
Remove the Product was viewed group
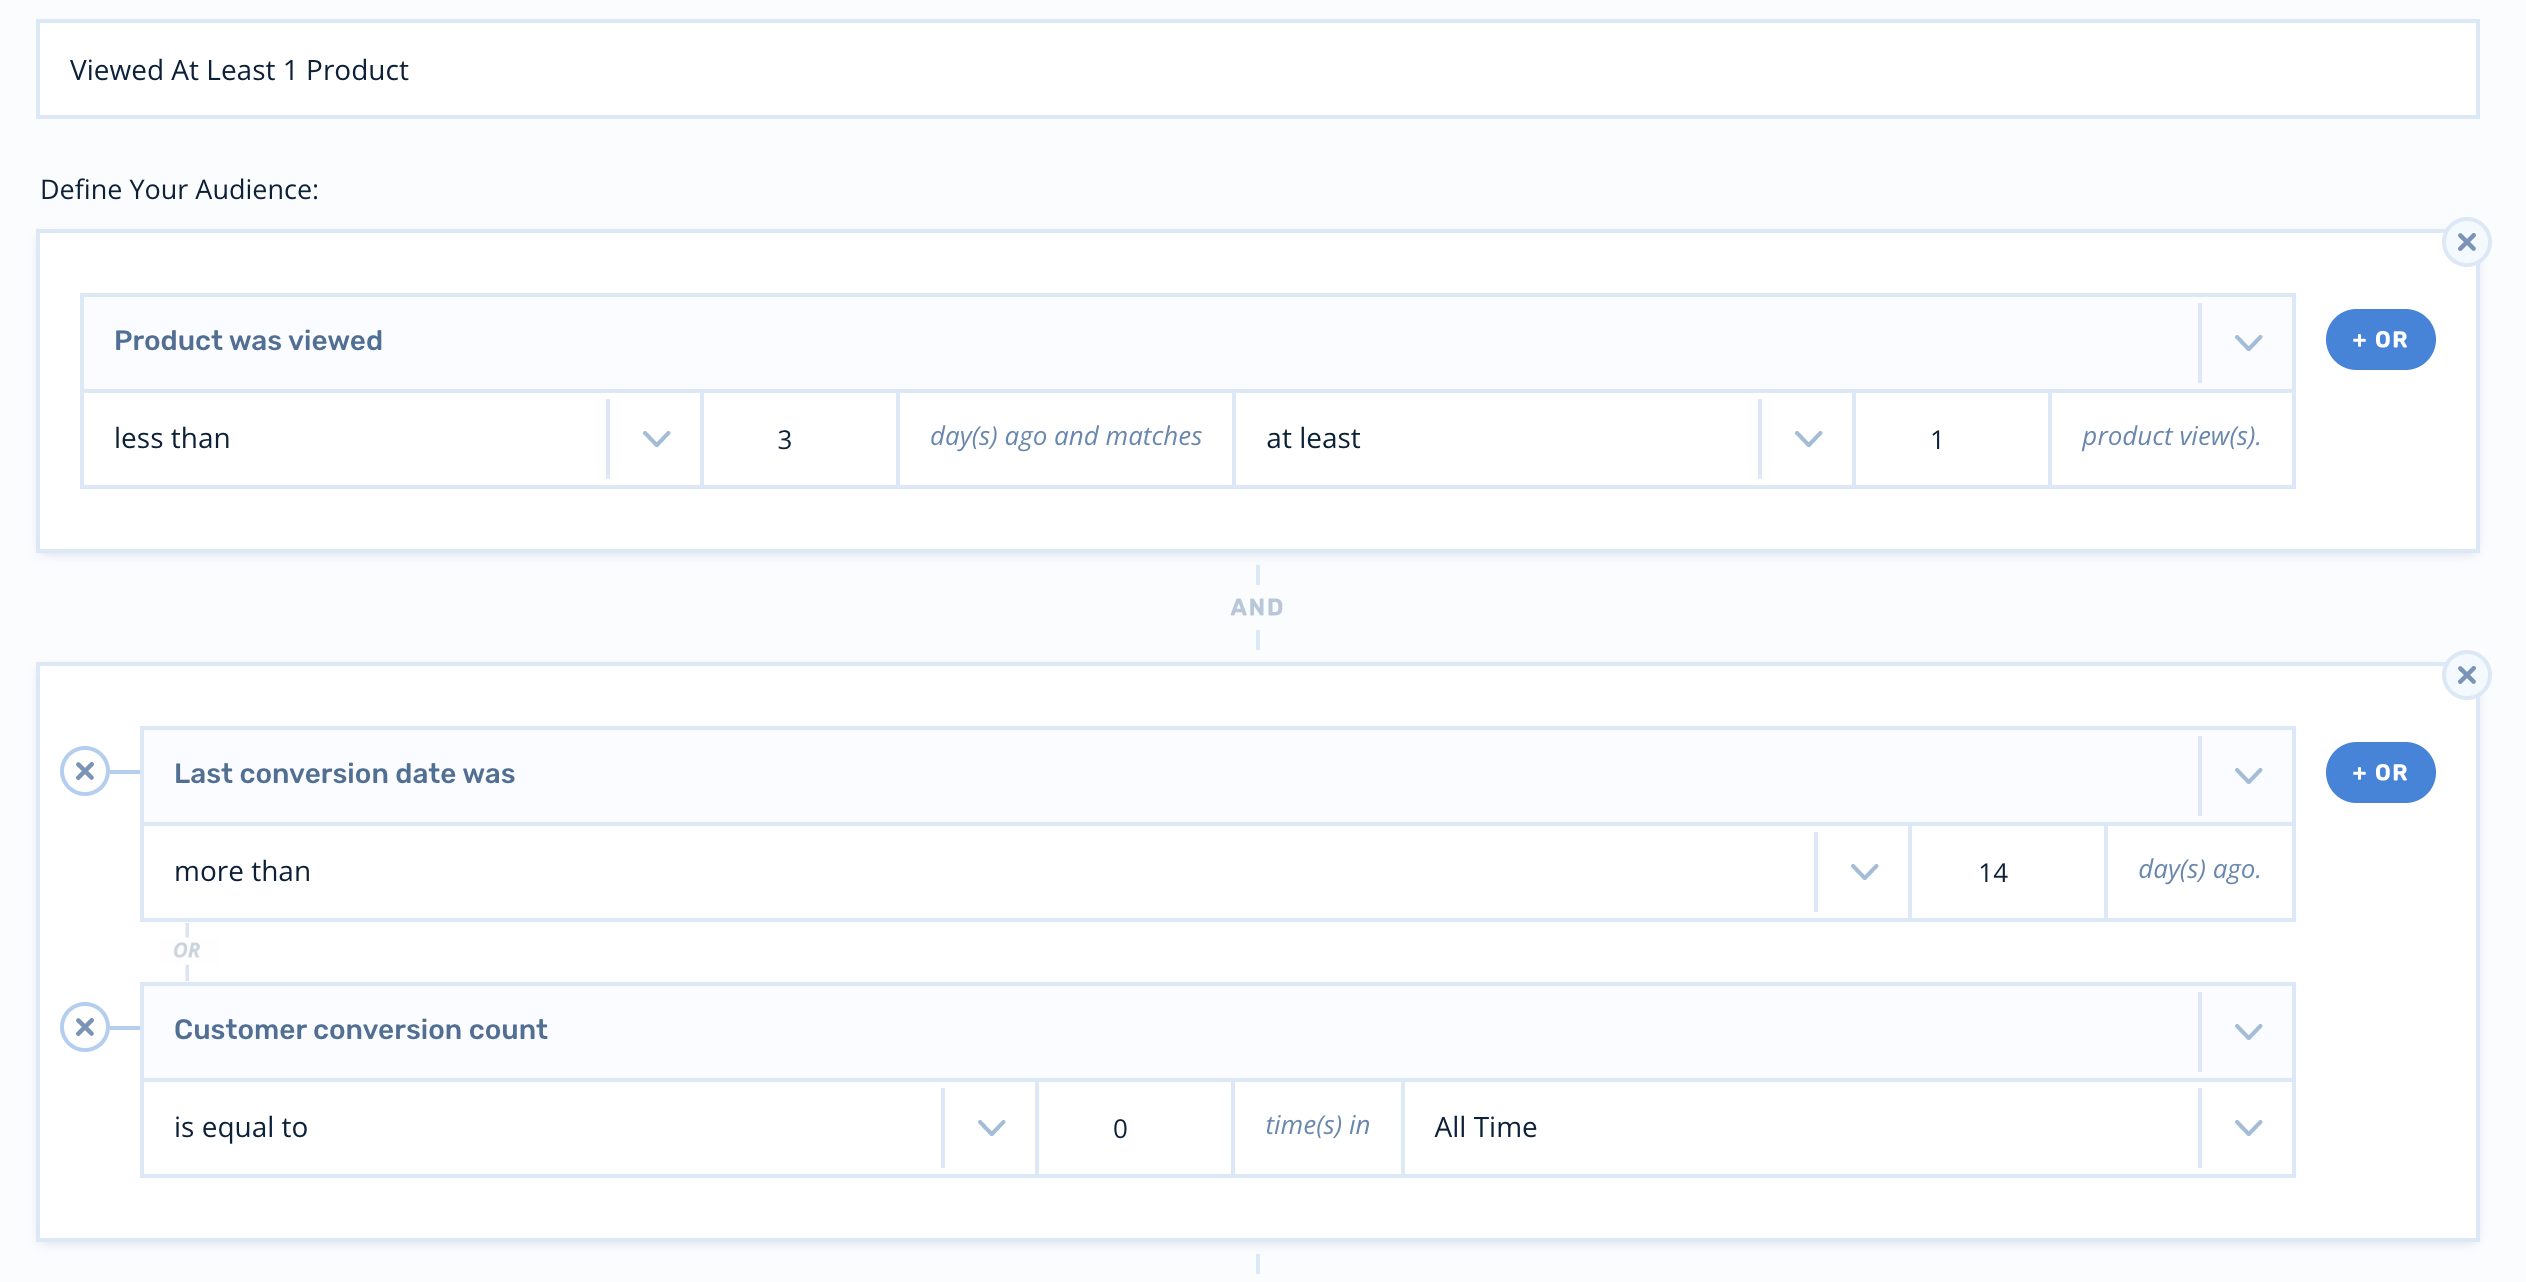[2466, 242]
